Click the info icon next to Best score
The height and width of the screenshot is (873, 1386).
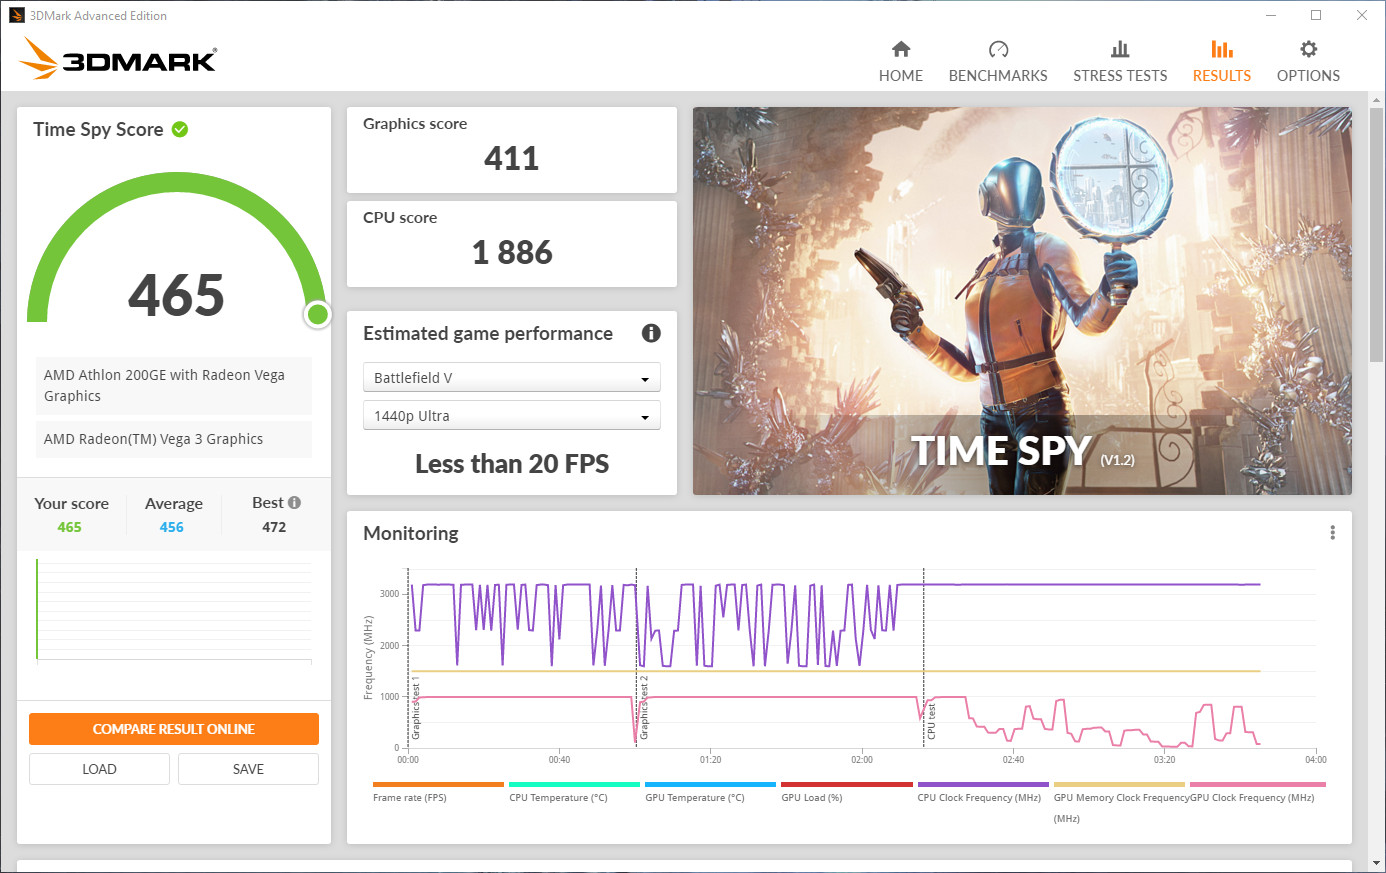pyautogui.click(x=297, y=501)
